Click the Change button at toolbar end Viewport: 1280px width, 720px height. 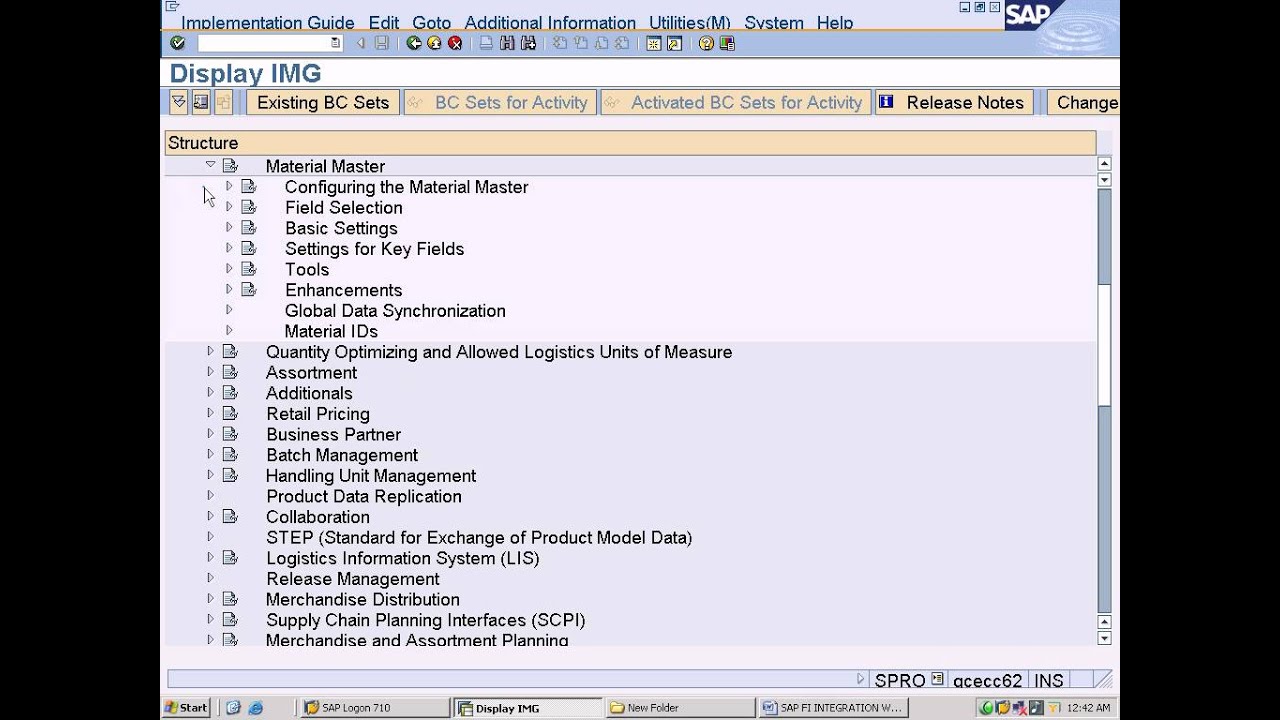(1083, 102)
